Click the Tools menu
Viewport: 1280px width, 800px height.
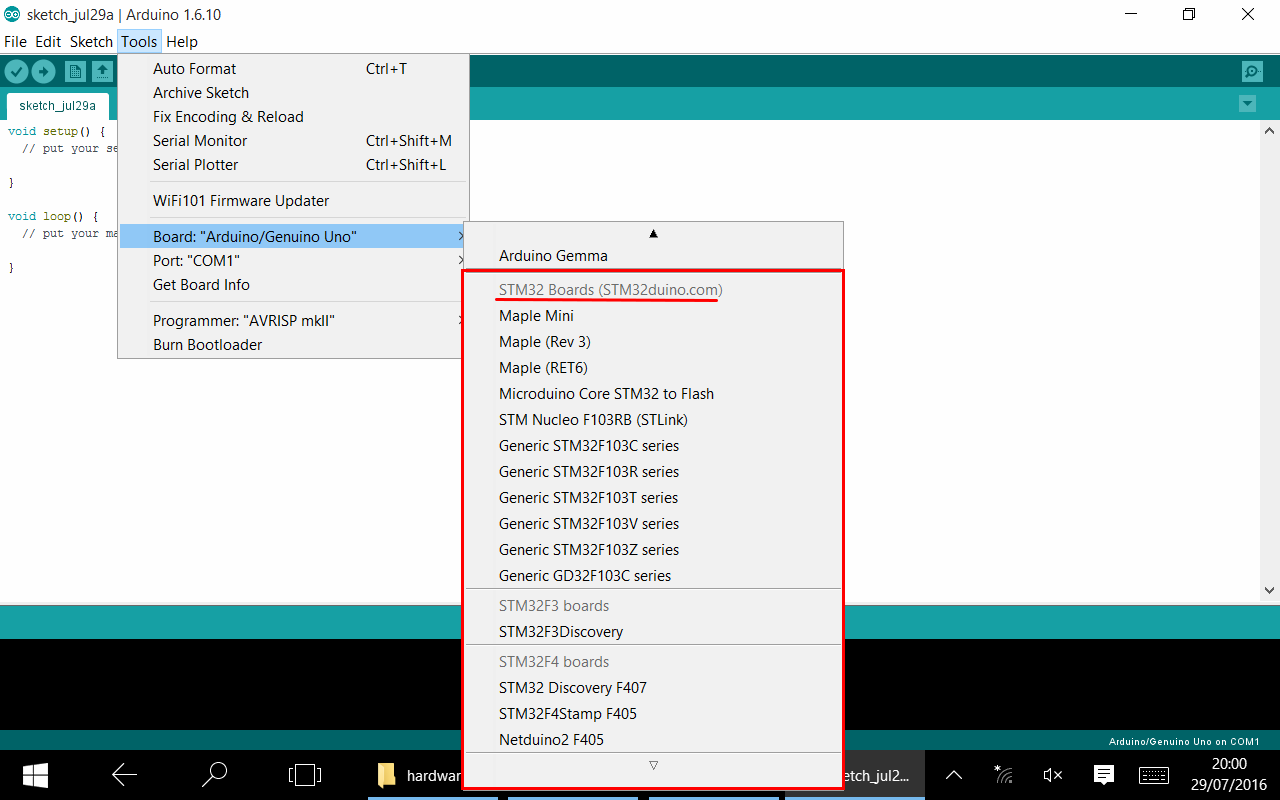139,42
